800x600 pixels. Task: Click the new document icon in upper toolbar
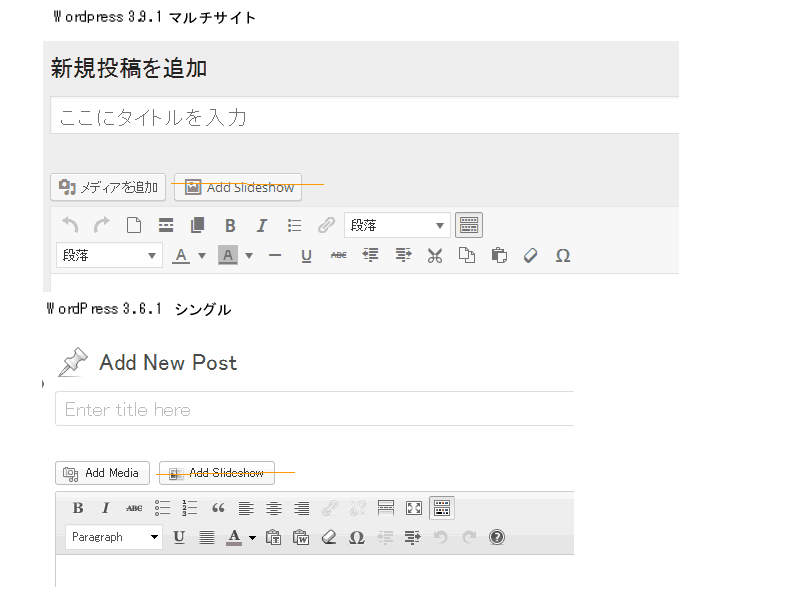point(134,225)
